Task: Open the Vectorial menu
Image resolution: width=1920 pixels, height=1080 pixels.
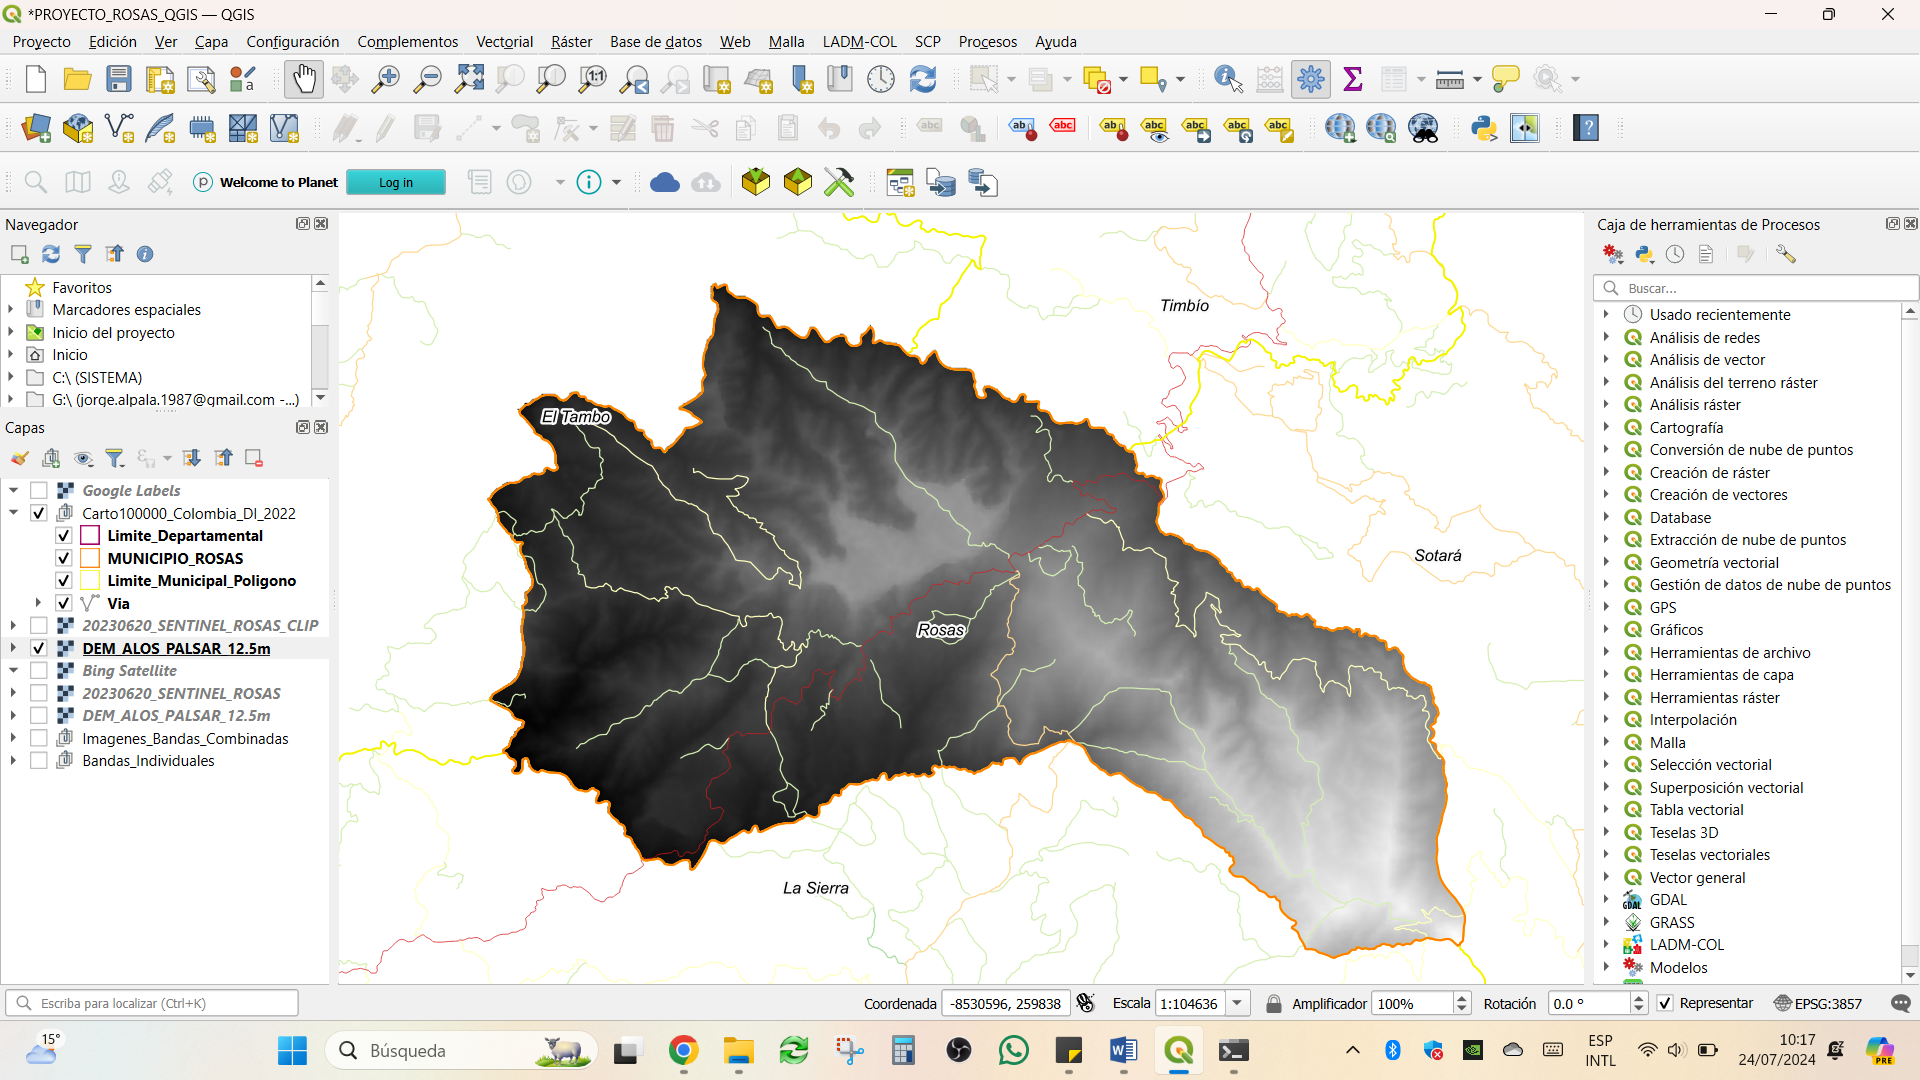Action: [504, 41]
